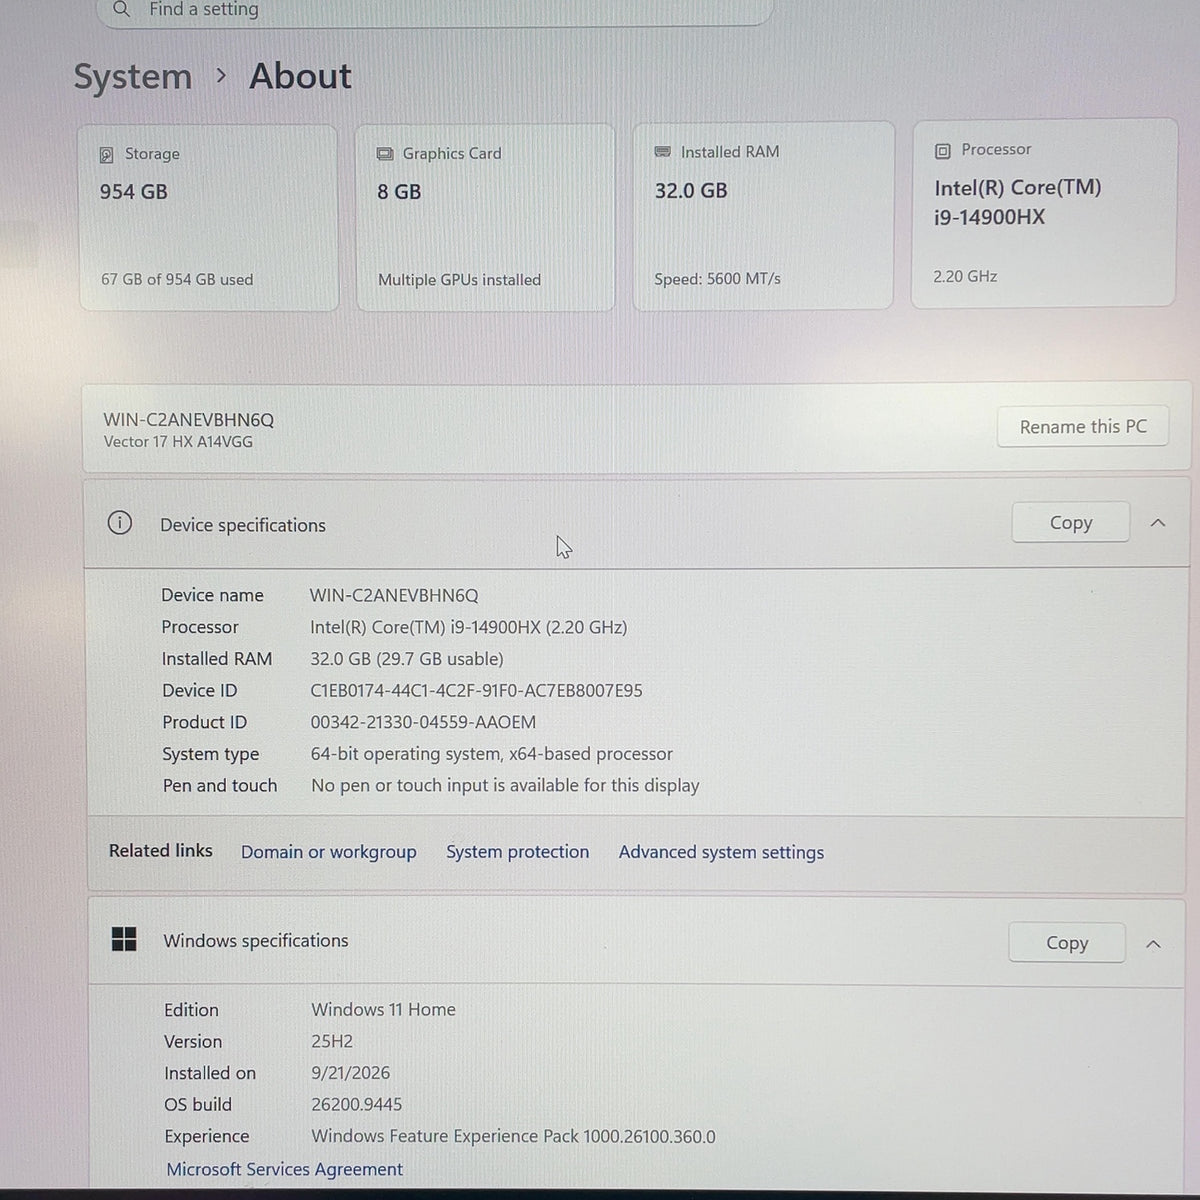Image resolution: width=1200 pixels, height=1200 pixels.
Task: Click the version value 25H2
Action: 332,1041
